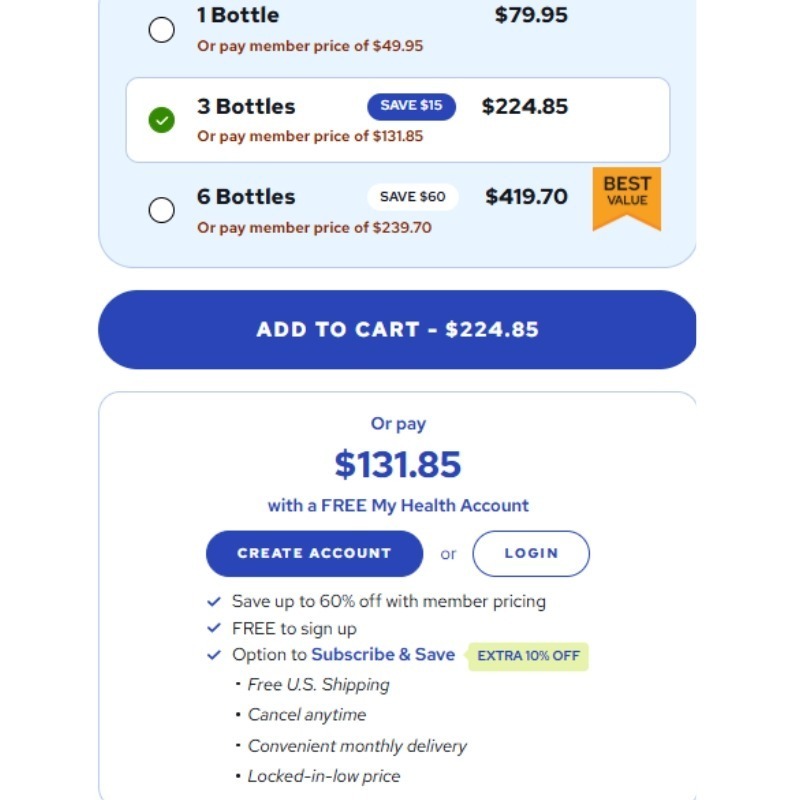Click the 1 Bottle member price text
The width and height of the screenshot is (800, 800).
click(x=310, y=45)
